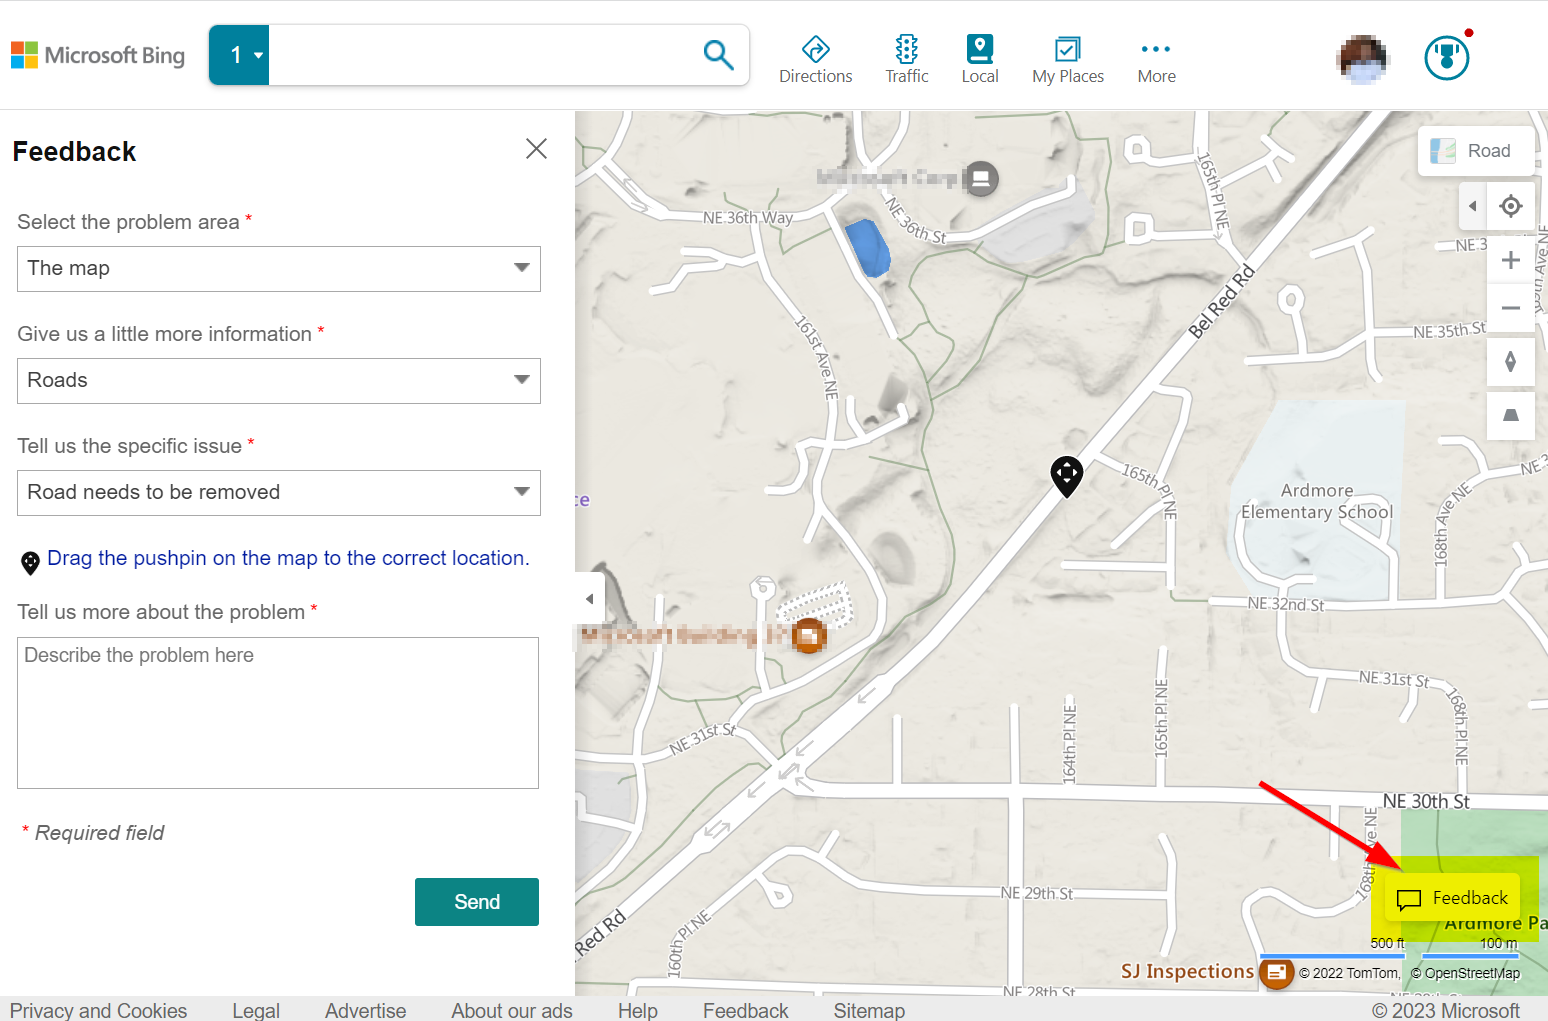
Task: Zoom in on the map
Action: (x=1511, y=260)
